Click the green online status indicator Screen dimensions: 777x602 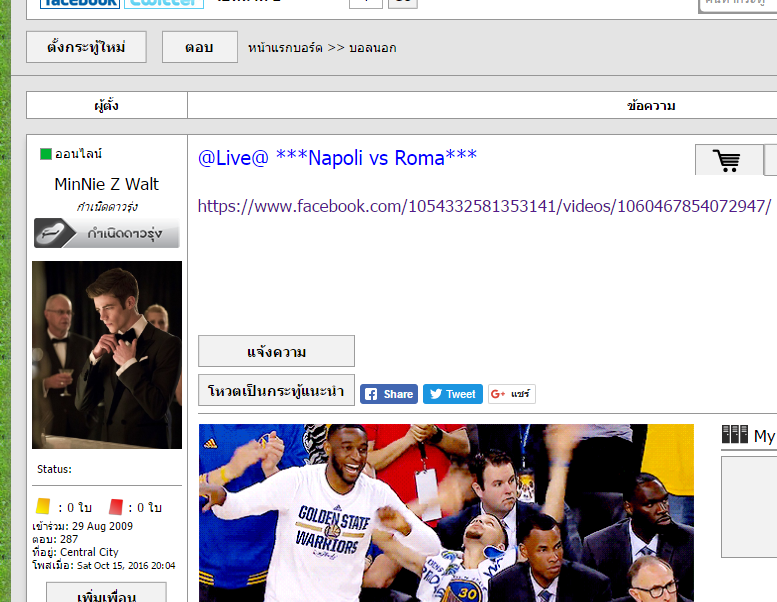[x=46, y=154]
